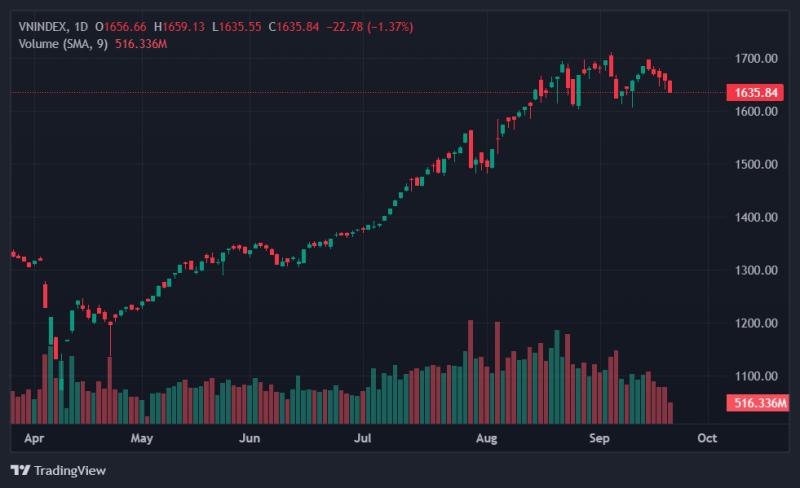
Task: Click the VNINDEX, 1D symbol title
Action: [x=53, y=27]
